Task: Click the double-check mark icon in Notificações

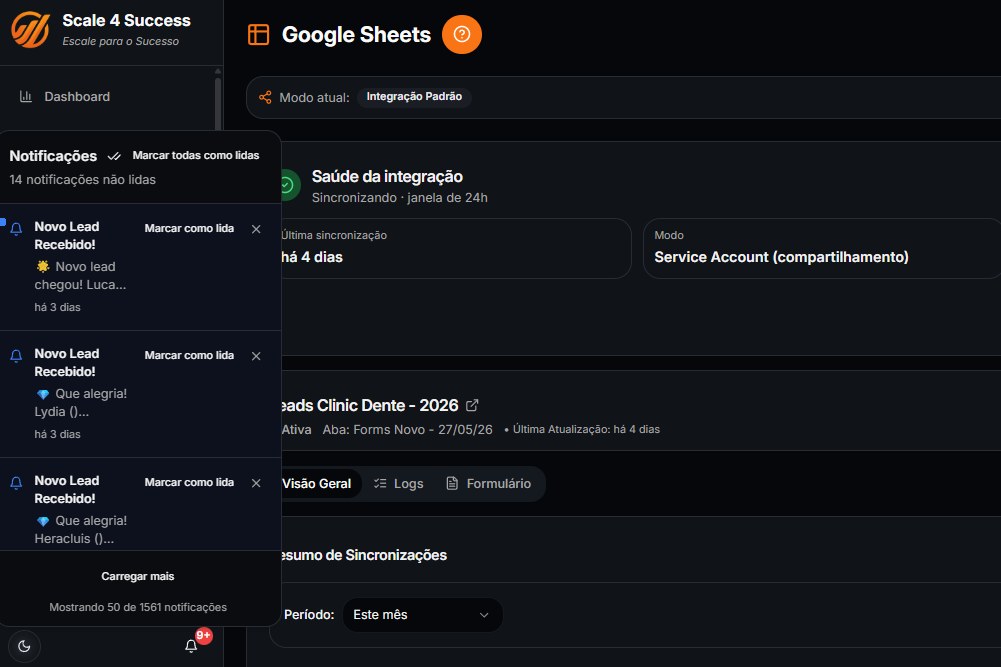Action: click(114, 156)
